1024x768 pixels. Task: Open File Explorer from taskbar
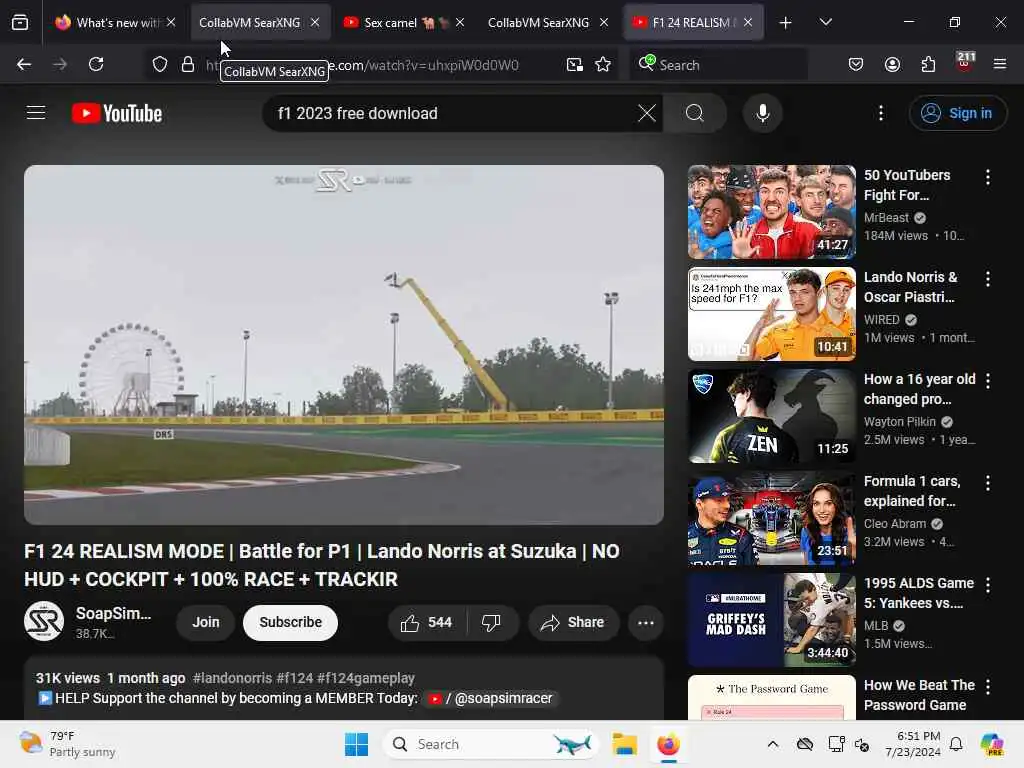[624, 744]
